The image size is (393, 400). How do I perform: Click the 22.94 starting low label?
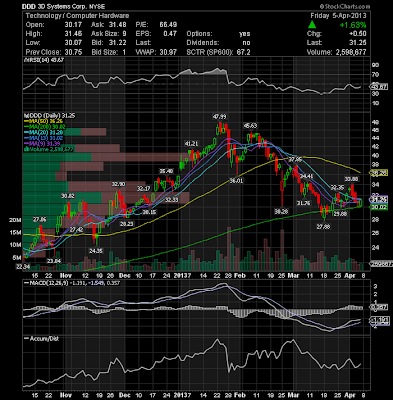click(23, 266)
